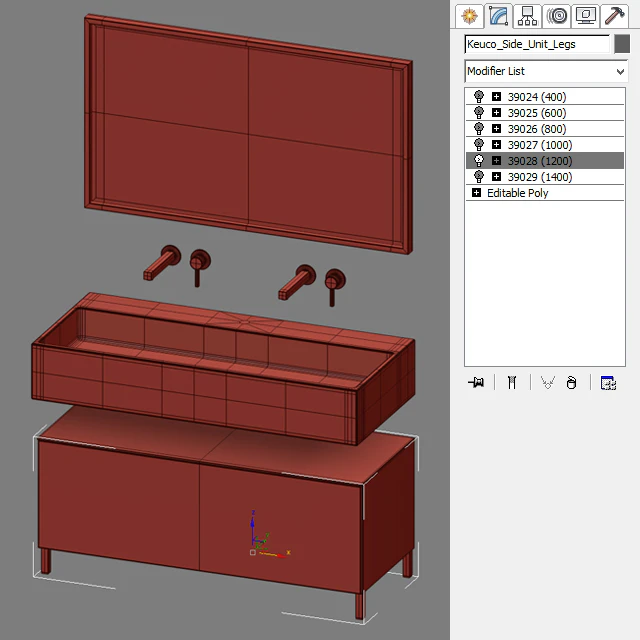Image resolution: width=640 pixels, height=640 pixels.
Task: Open the Create panel tab
Action: click(469, 16)
